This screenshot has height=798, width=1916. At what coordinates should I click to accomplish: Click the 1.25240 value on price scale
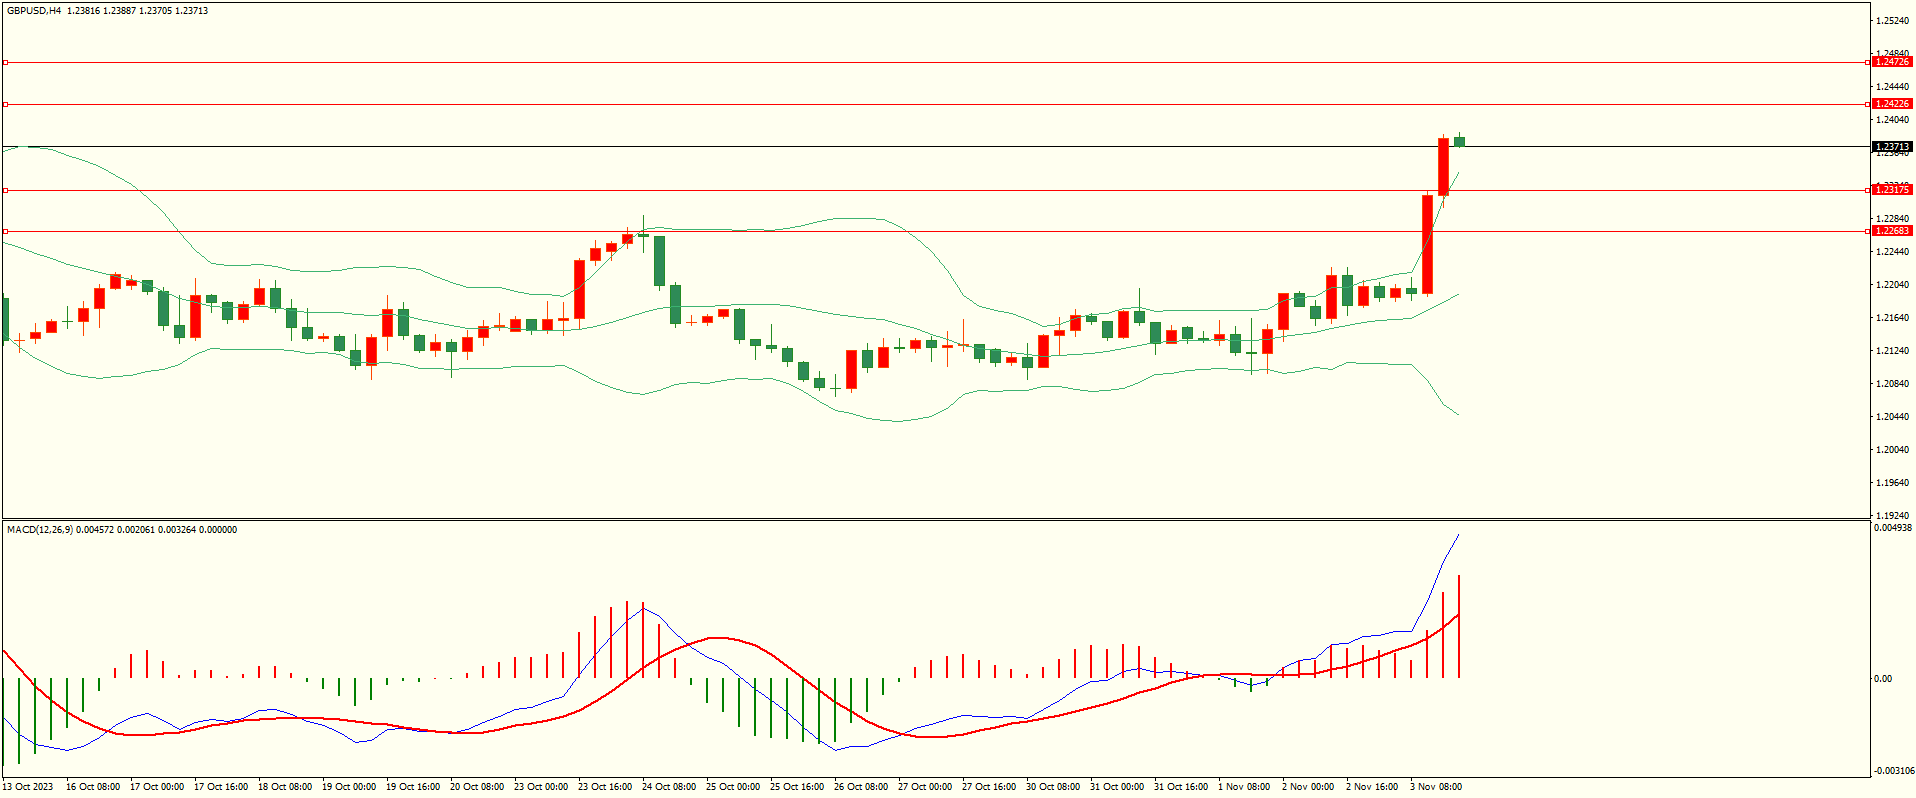pyautogui.click(x=1892, y=21)
